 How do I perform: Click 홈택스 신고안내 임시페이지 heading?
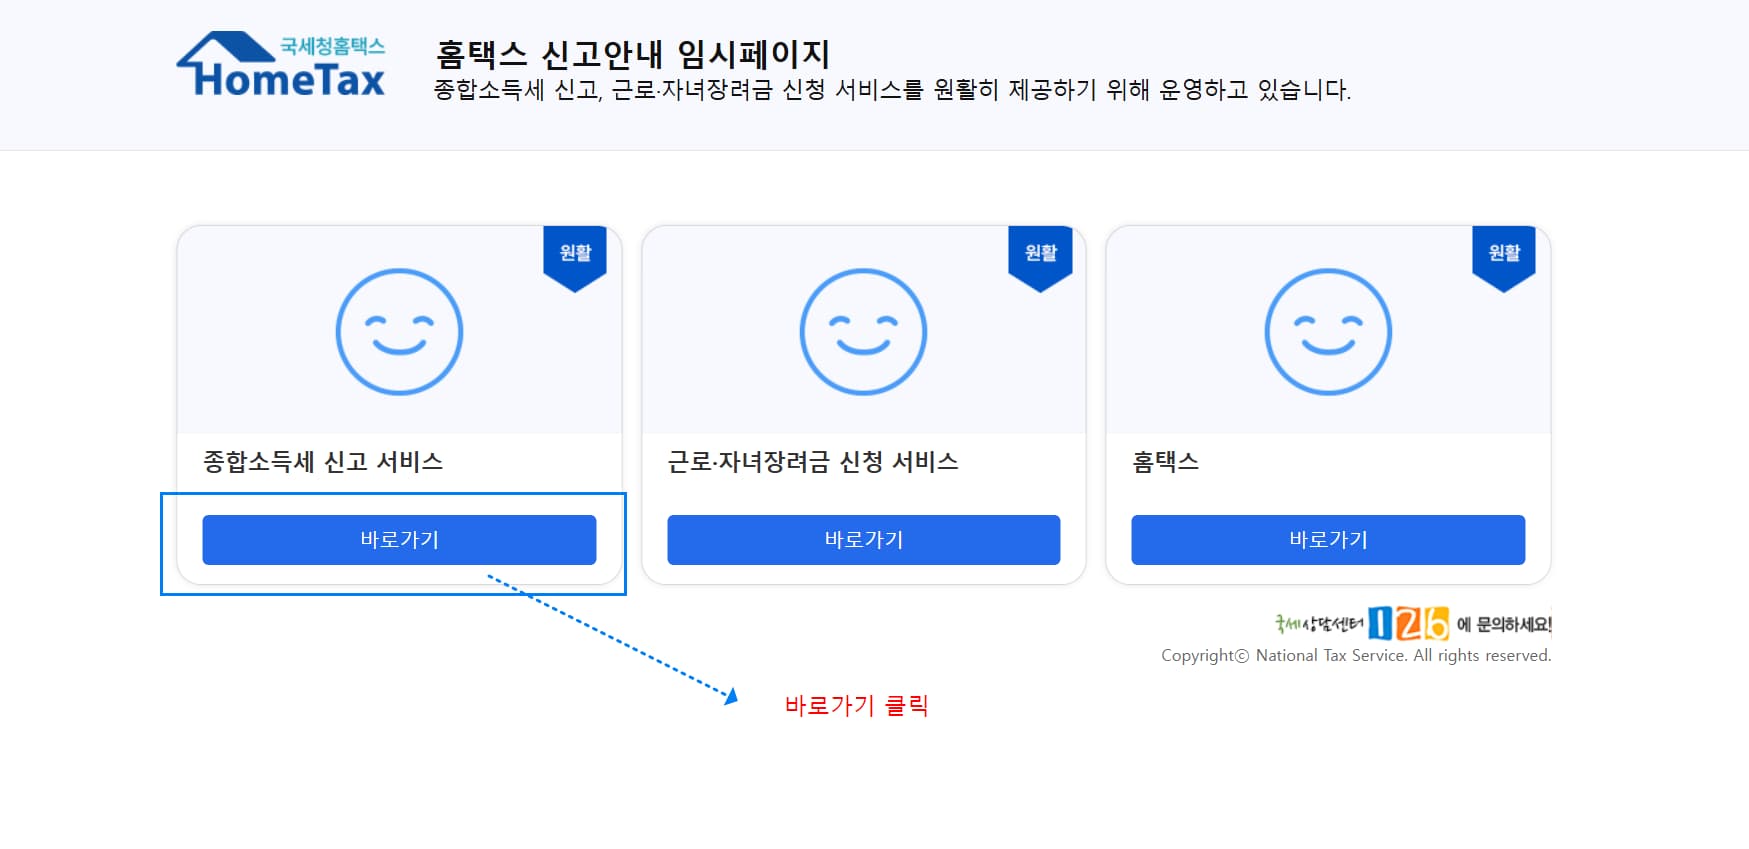click(x=633, y=54)
